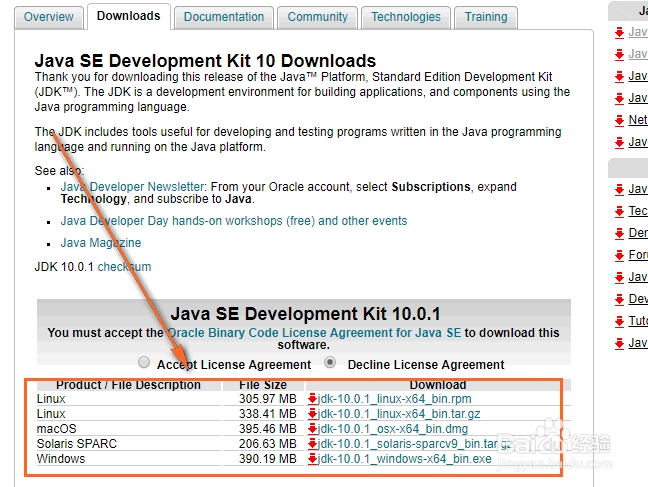
Task: Switch to the Training tab
Action: click(486, 17)
